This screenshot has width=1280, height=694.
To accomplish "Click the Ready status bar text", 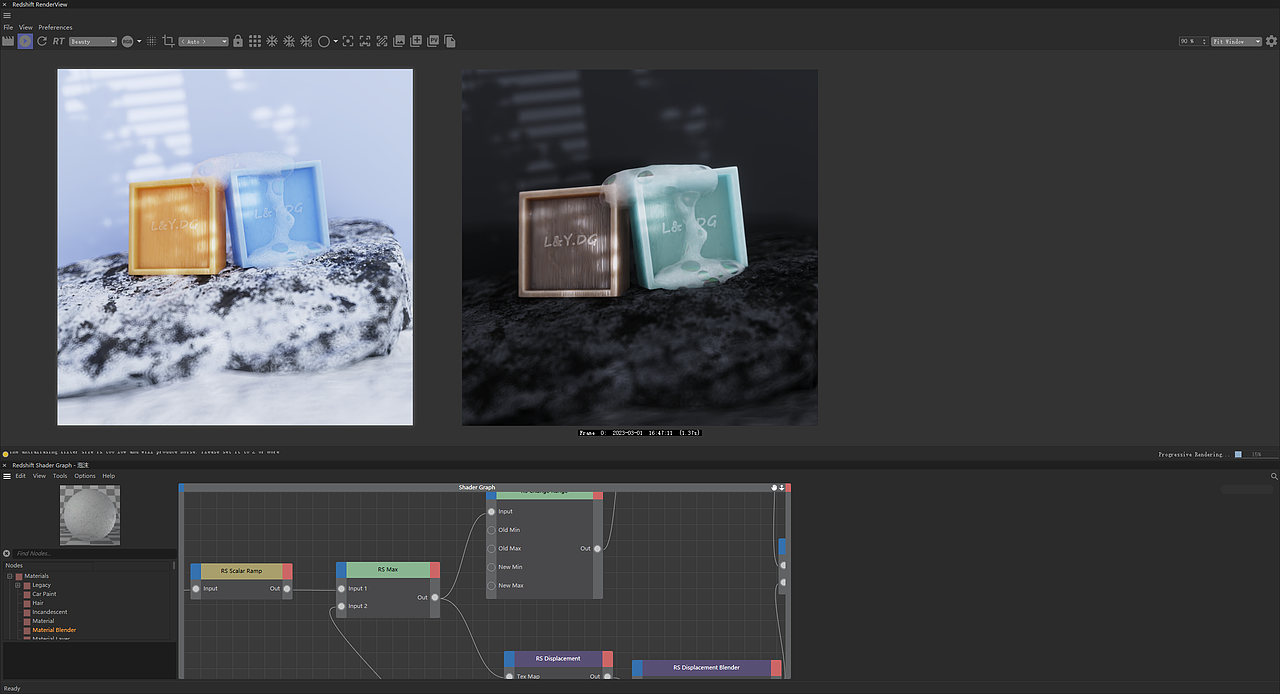I will pos(11,688).
